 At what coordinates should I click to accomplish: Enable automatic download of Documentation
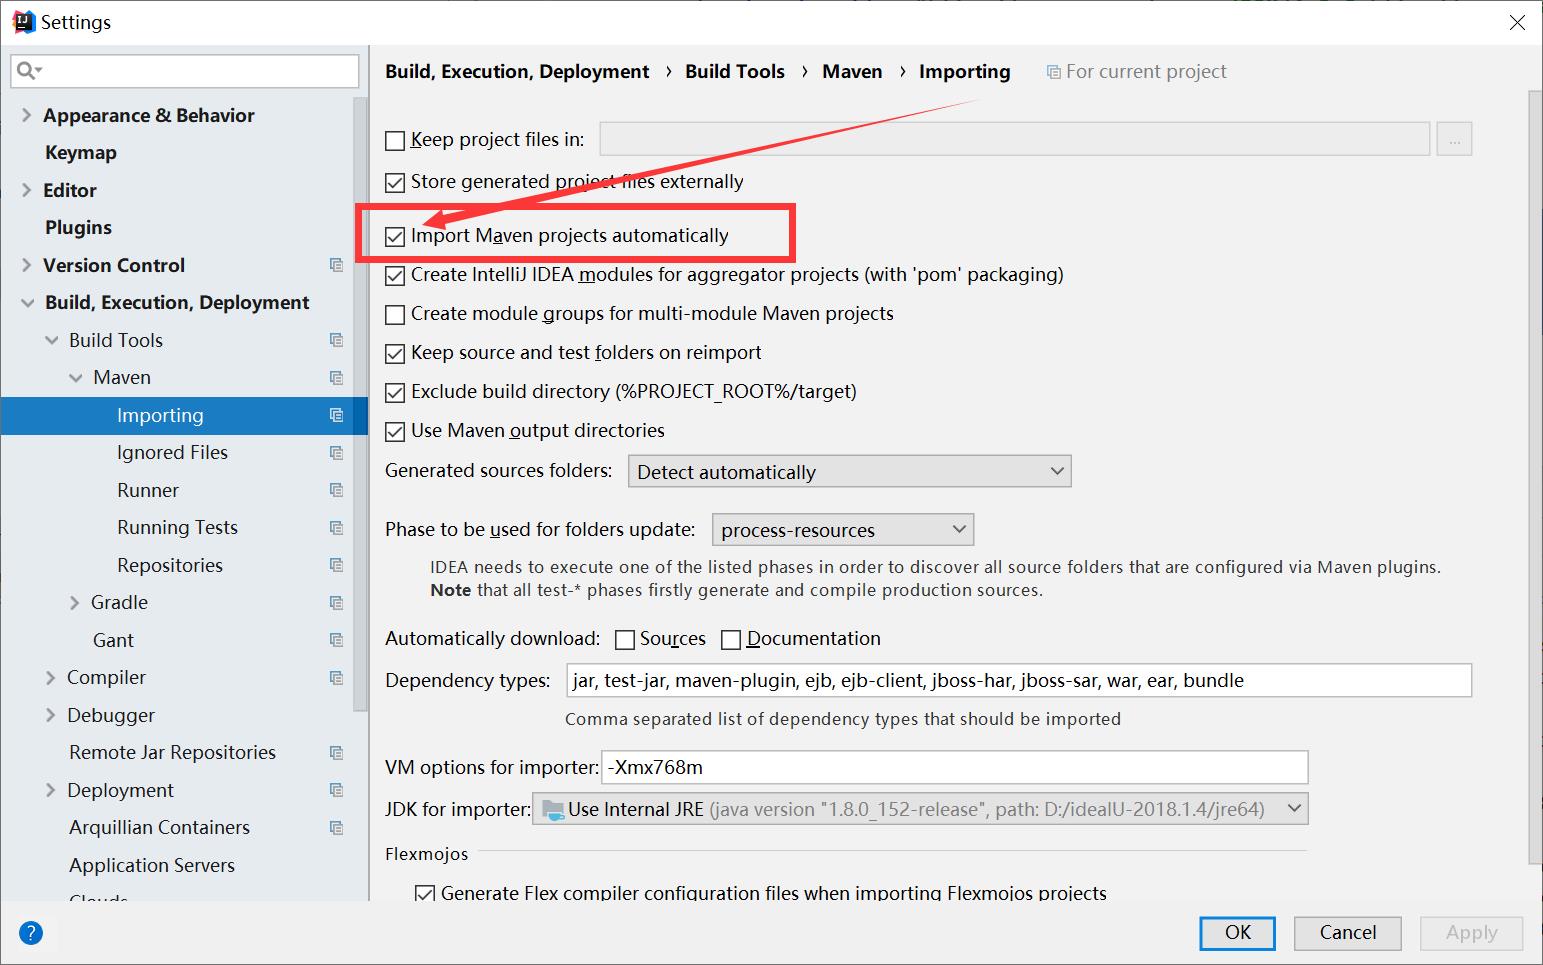click(x=731, y=639)
